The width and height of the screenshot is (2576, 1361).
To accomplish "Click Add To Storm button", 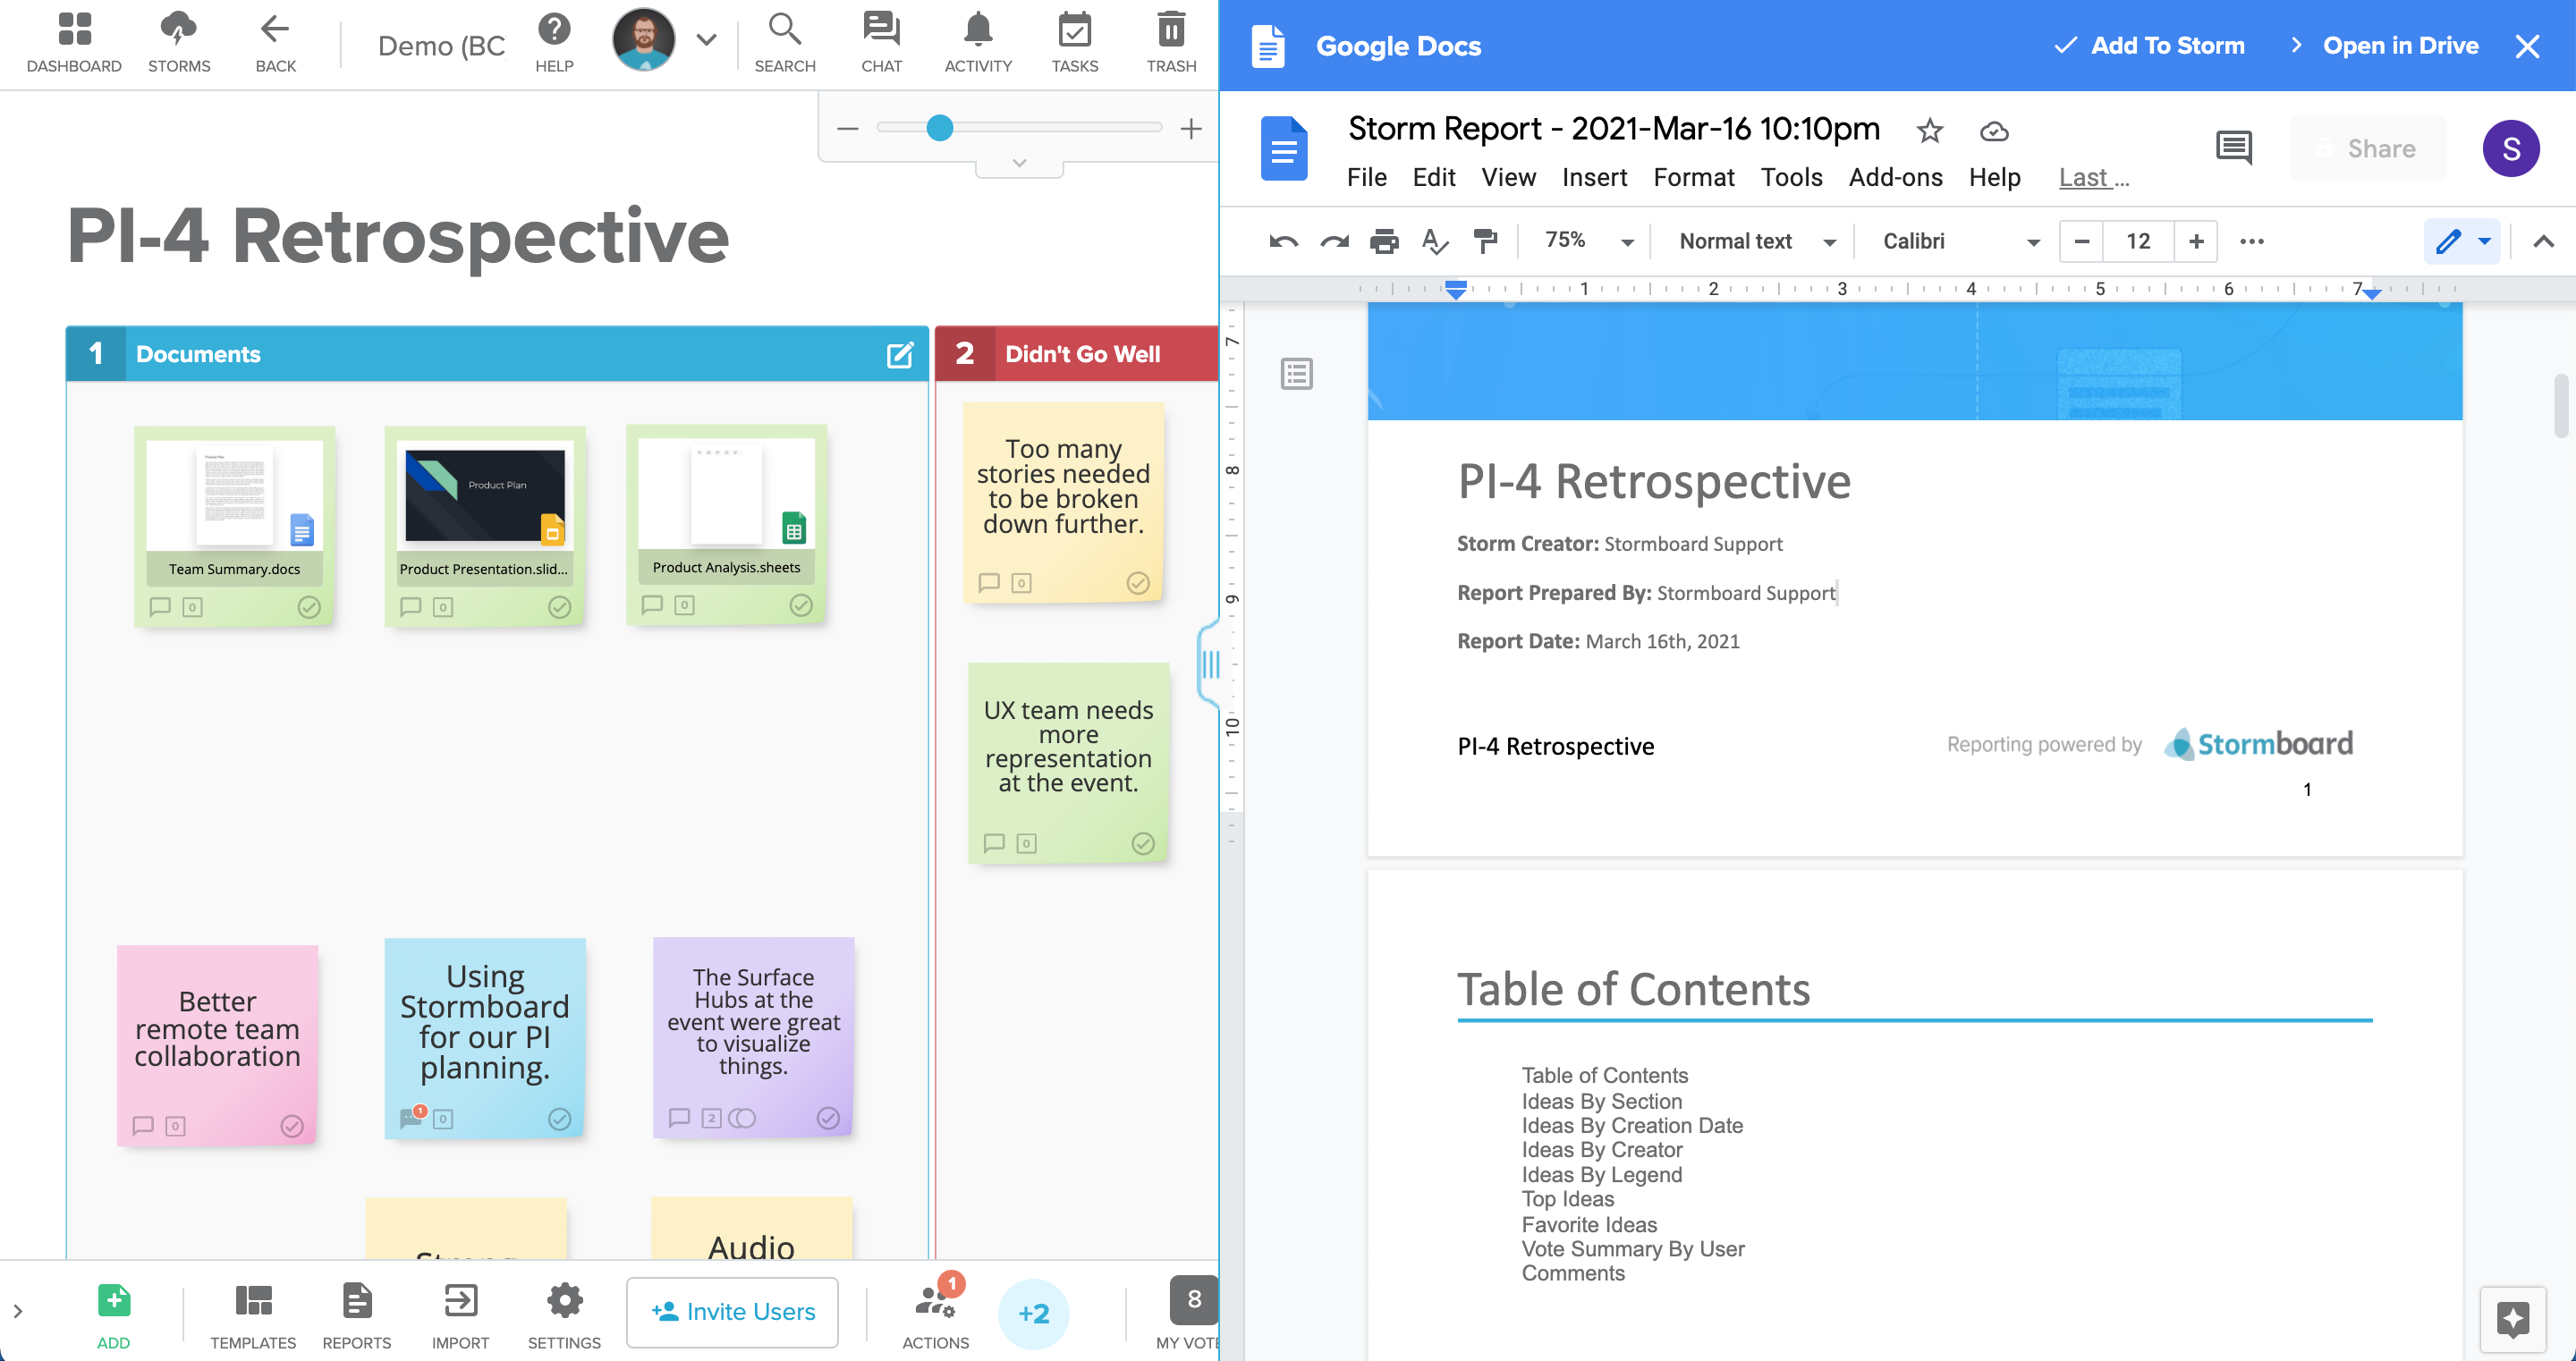I will tap(2150, 46).
